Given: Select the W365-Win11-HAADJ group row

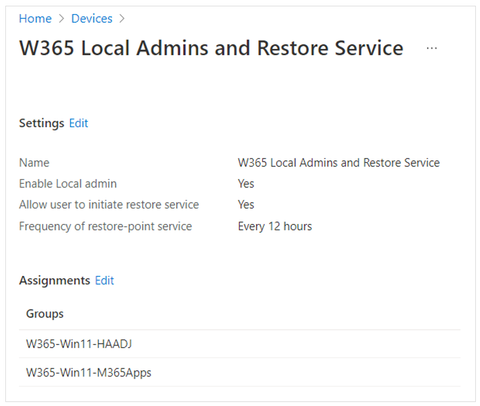Looking at the screenshot, I should [x=240, y=344].
